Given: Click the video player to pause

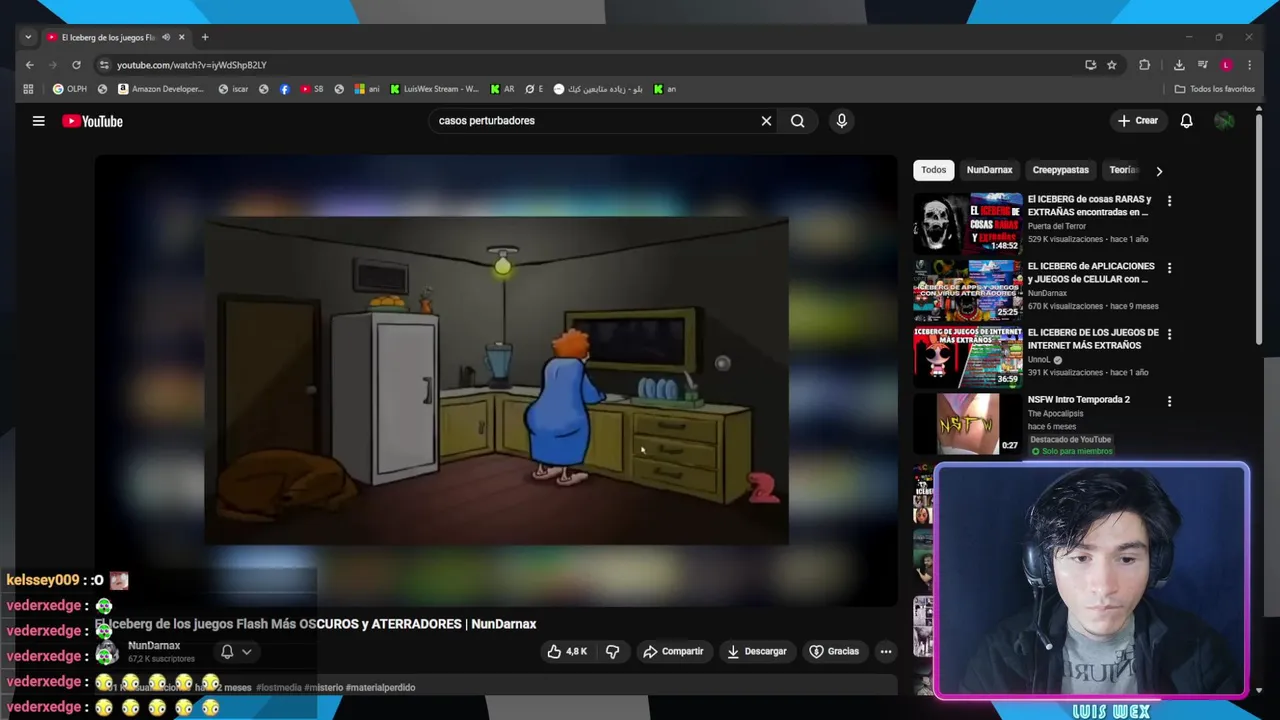Looking at the screenshot, I should click(496, 380).
